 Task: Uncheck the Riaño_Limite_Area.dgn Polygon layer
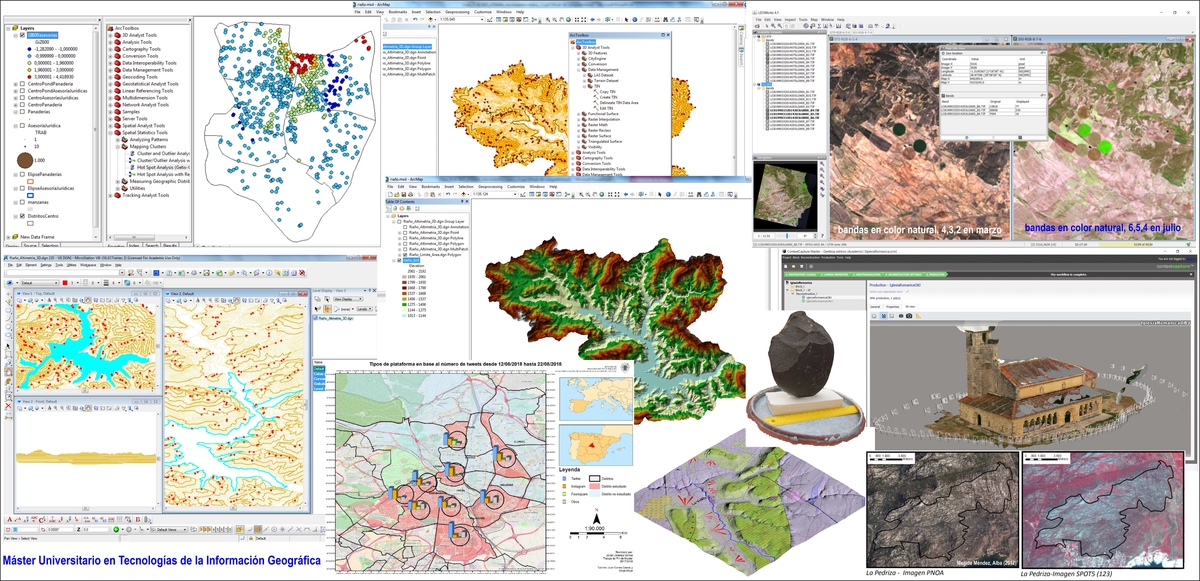(405, 255)
